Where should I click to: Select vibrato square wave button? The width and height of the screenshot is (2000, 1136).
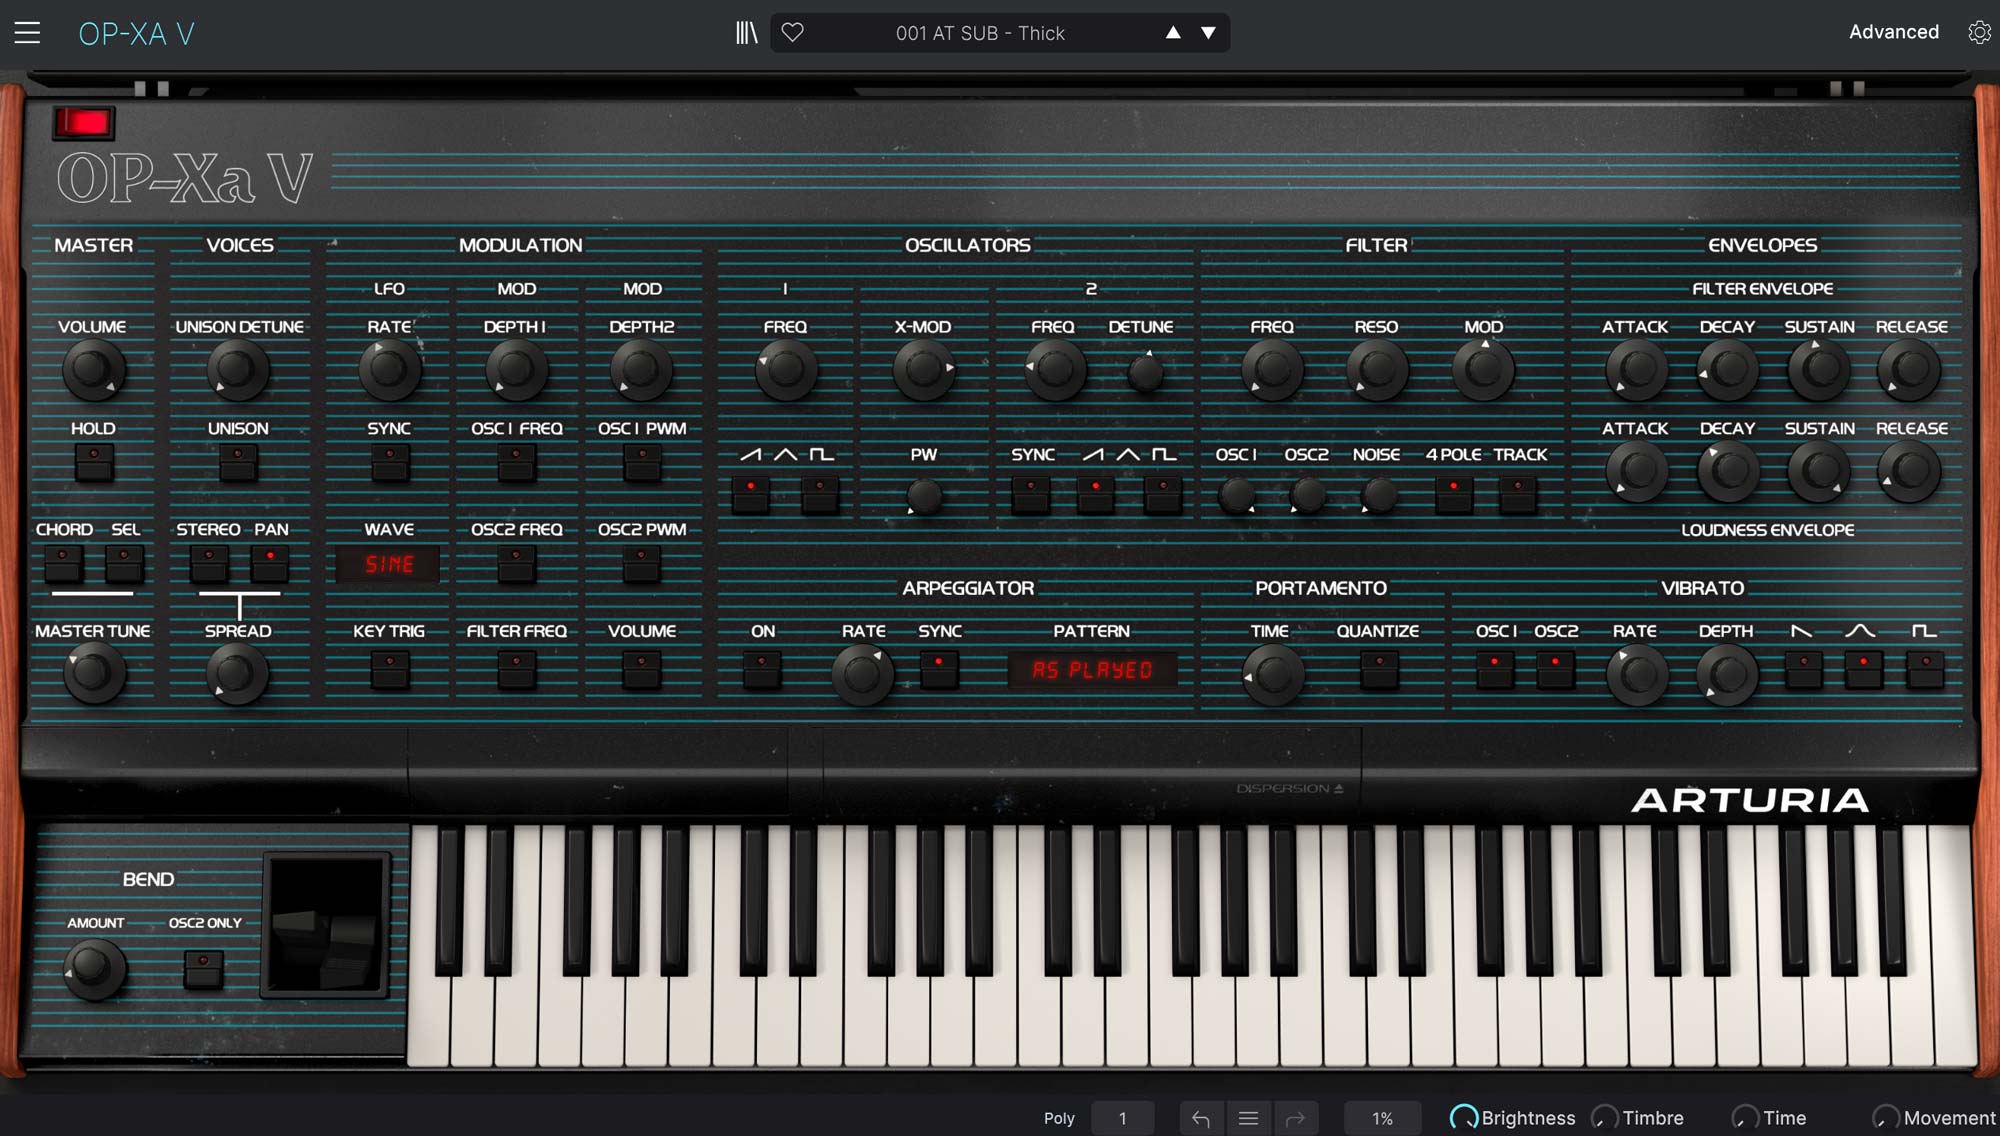[x=1924, y=668]
